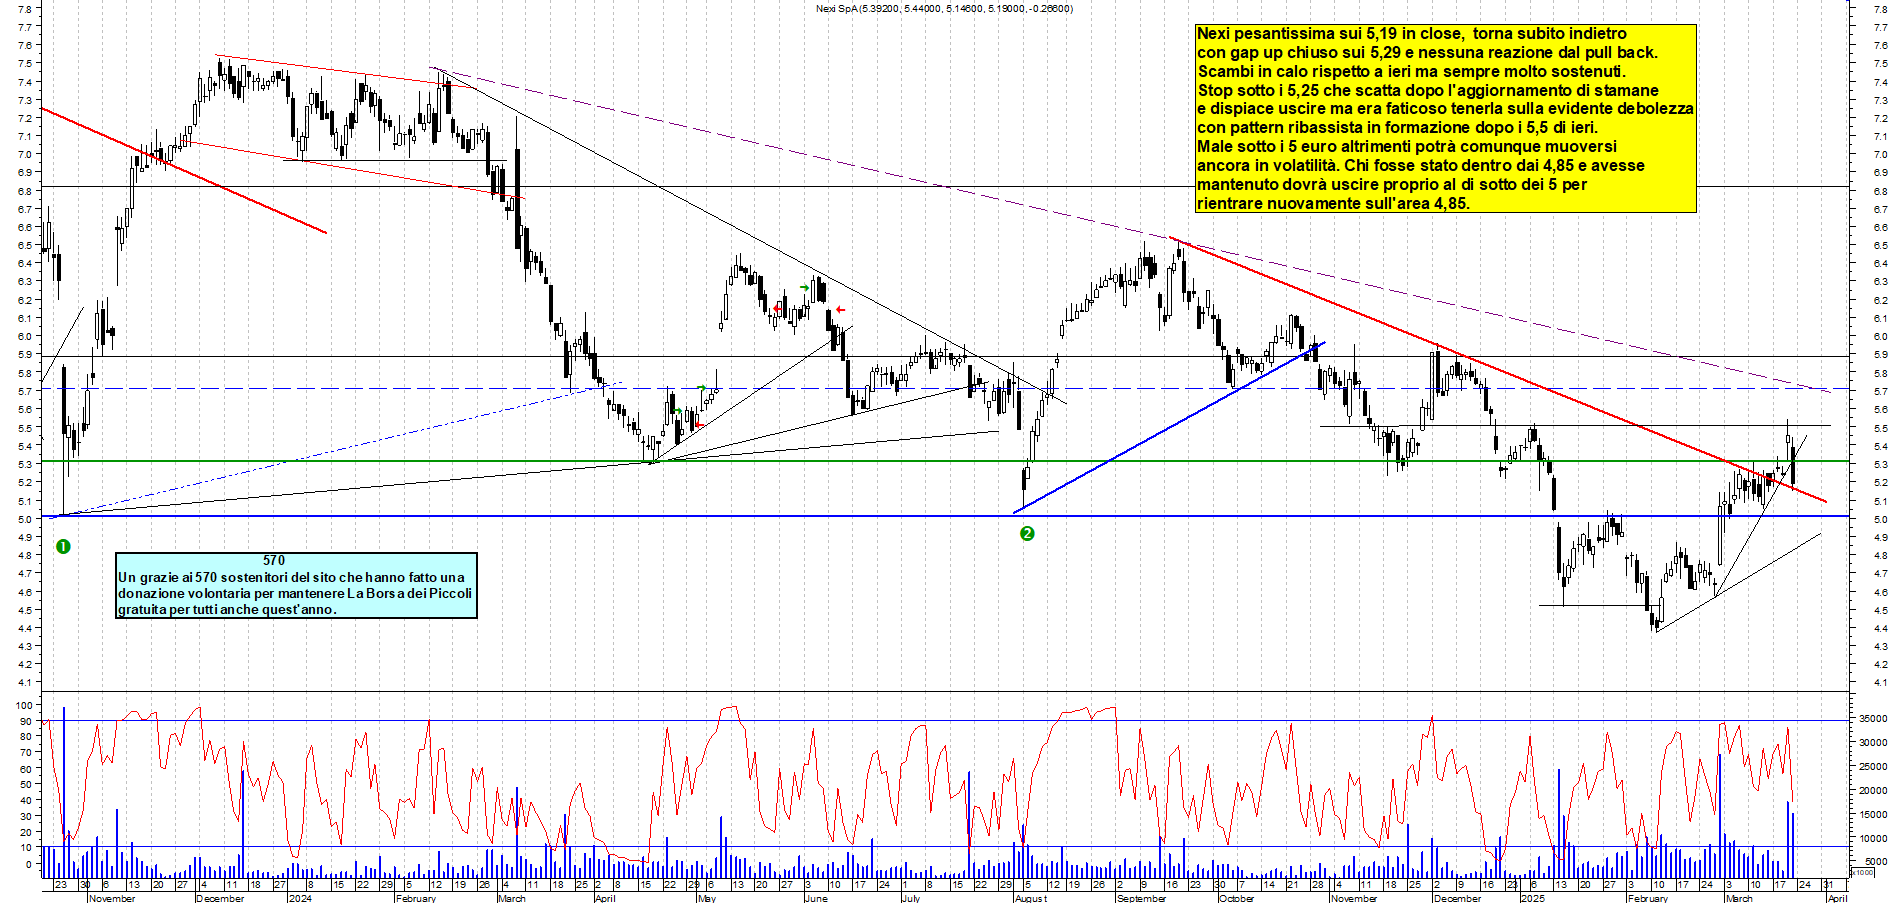Click the green circle marker numbered 2
Viewport: 1890px width, 903px height.
pos(1027,533)
